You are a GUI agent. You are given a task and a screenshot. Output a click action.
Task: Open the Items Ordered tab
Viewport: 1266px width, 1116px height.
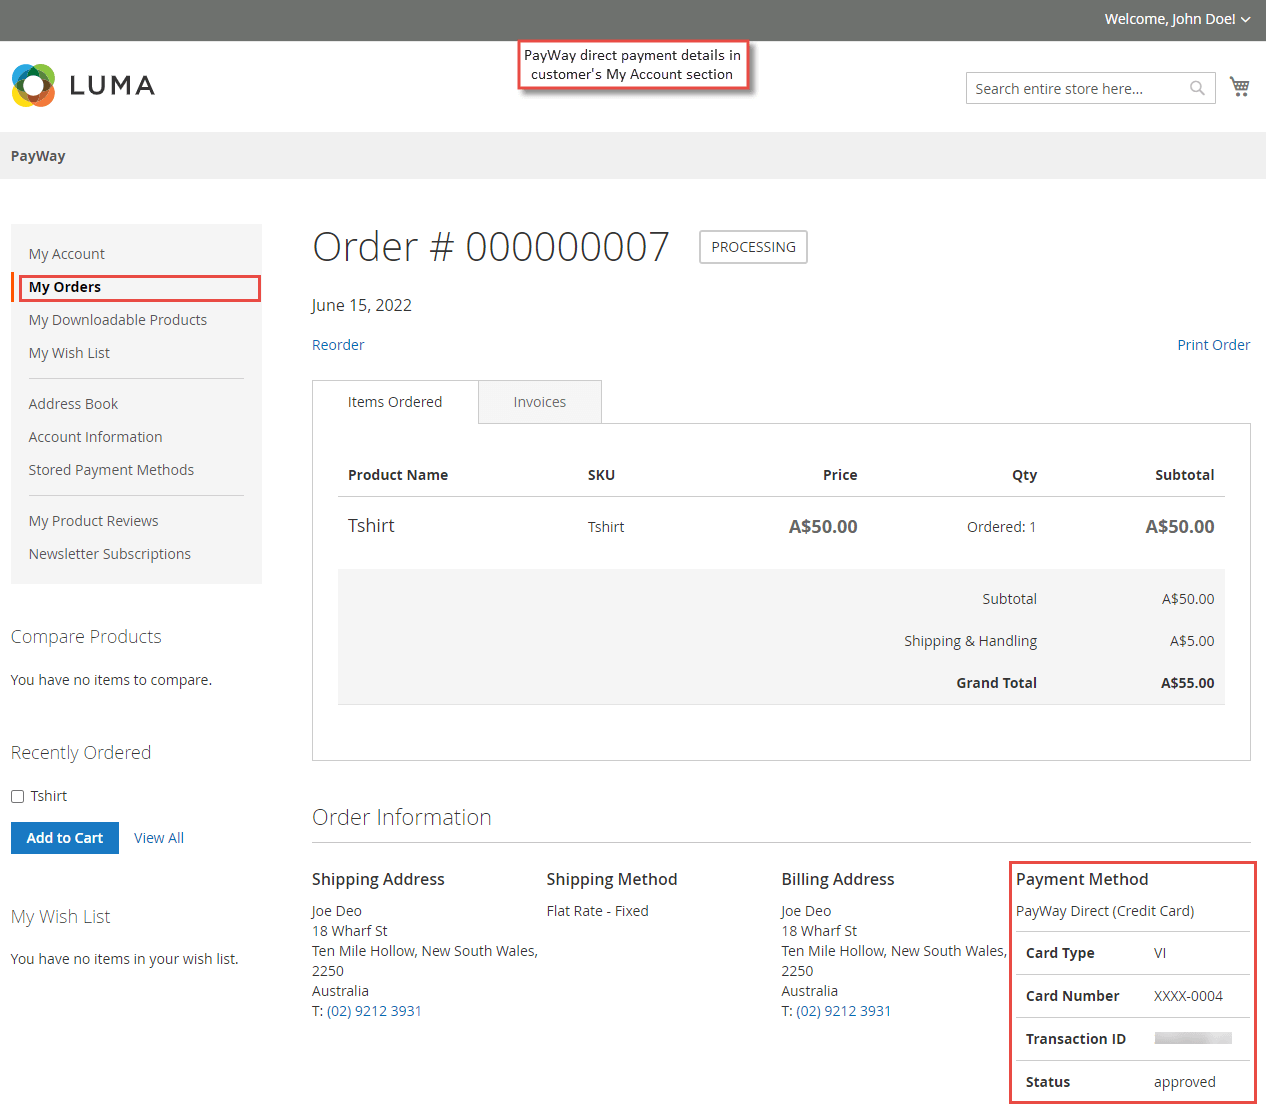coord(394,401)
